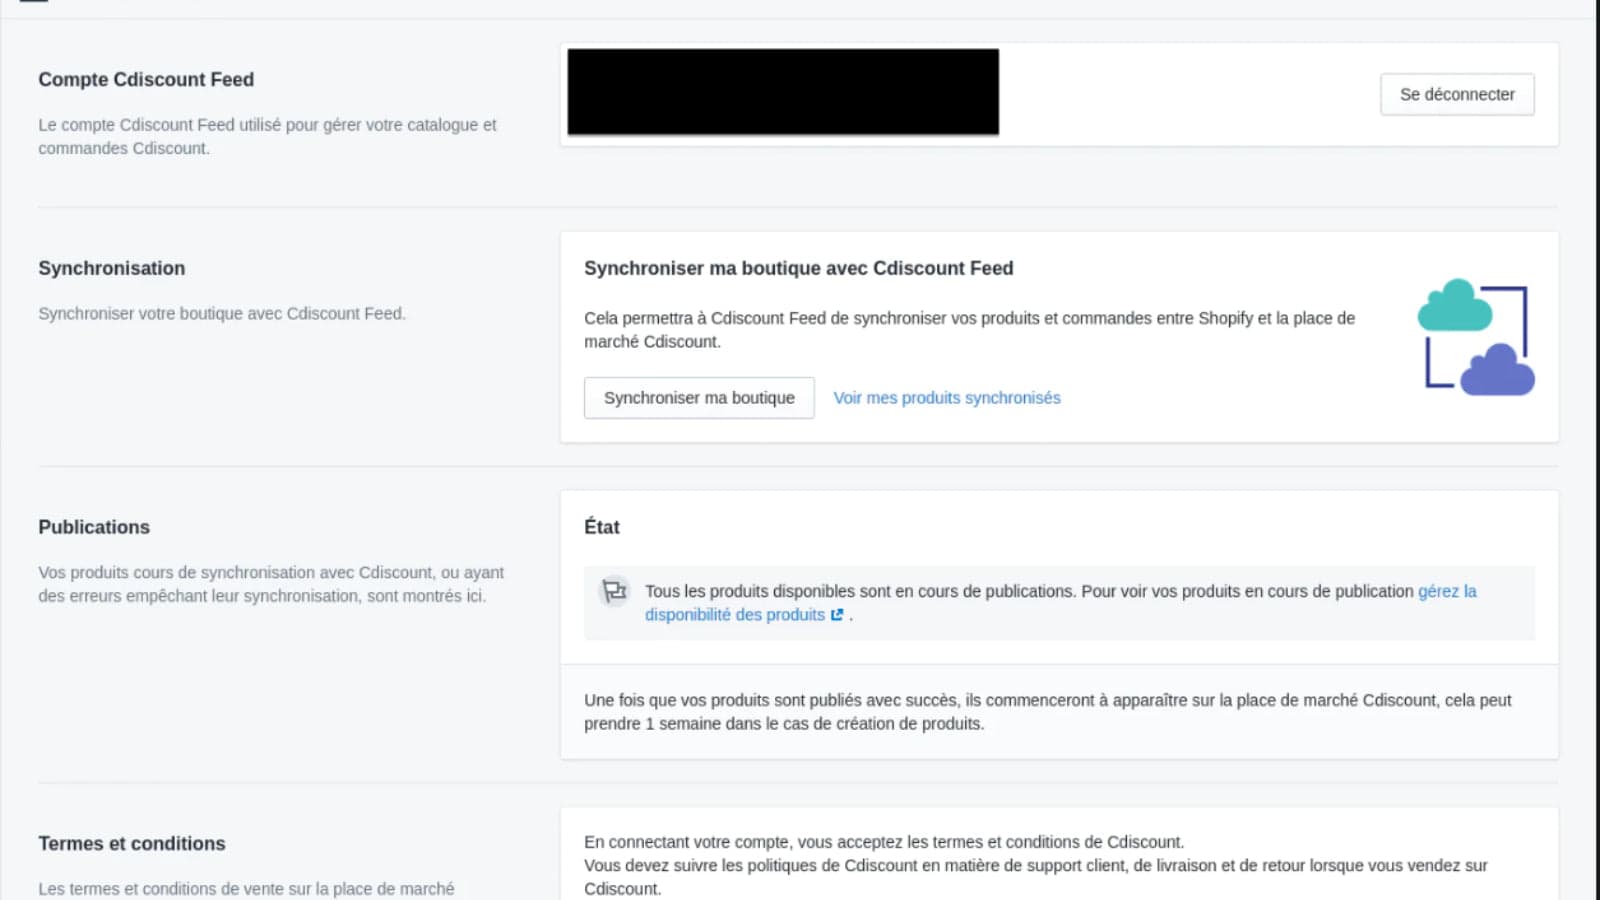This screenshot has height=900, width=1600.
Task: Click the "Se déconnecter" button
Action: (1456, 94)
